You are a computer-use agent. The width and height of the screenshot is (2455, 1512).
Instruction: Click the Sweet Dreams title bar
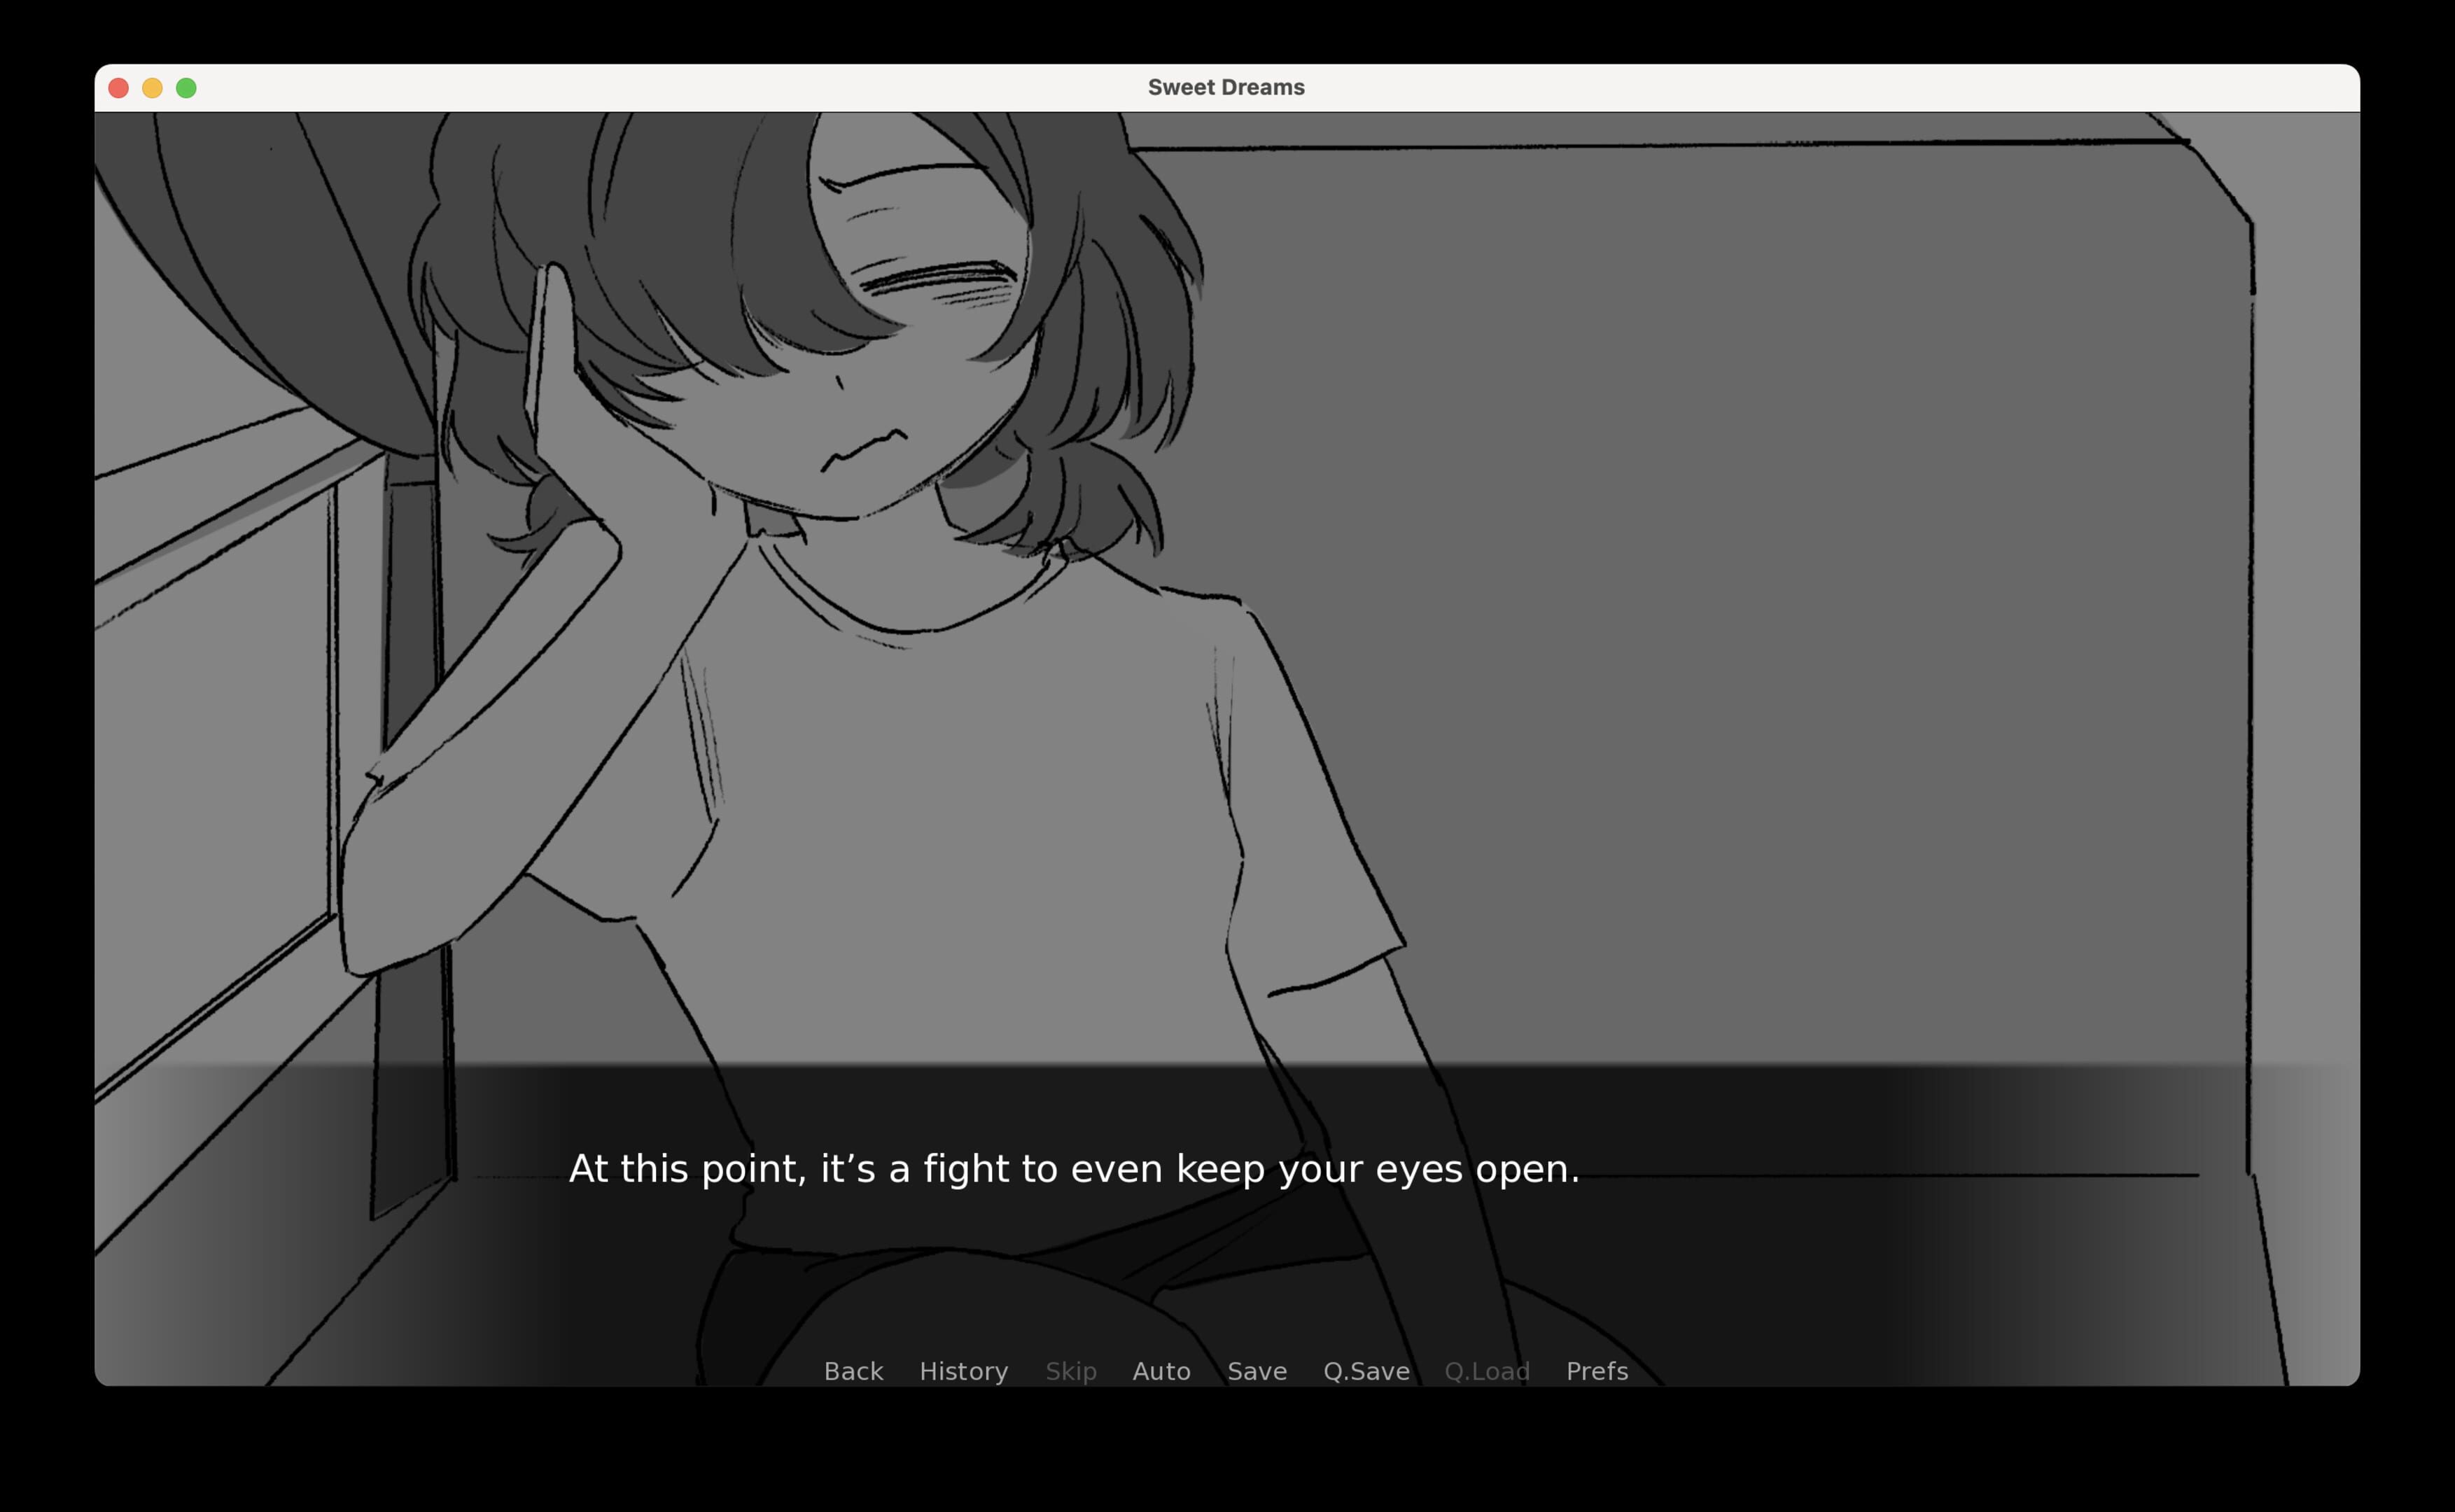click(1226, 87)
